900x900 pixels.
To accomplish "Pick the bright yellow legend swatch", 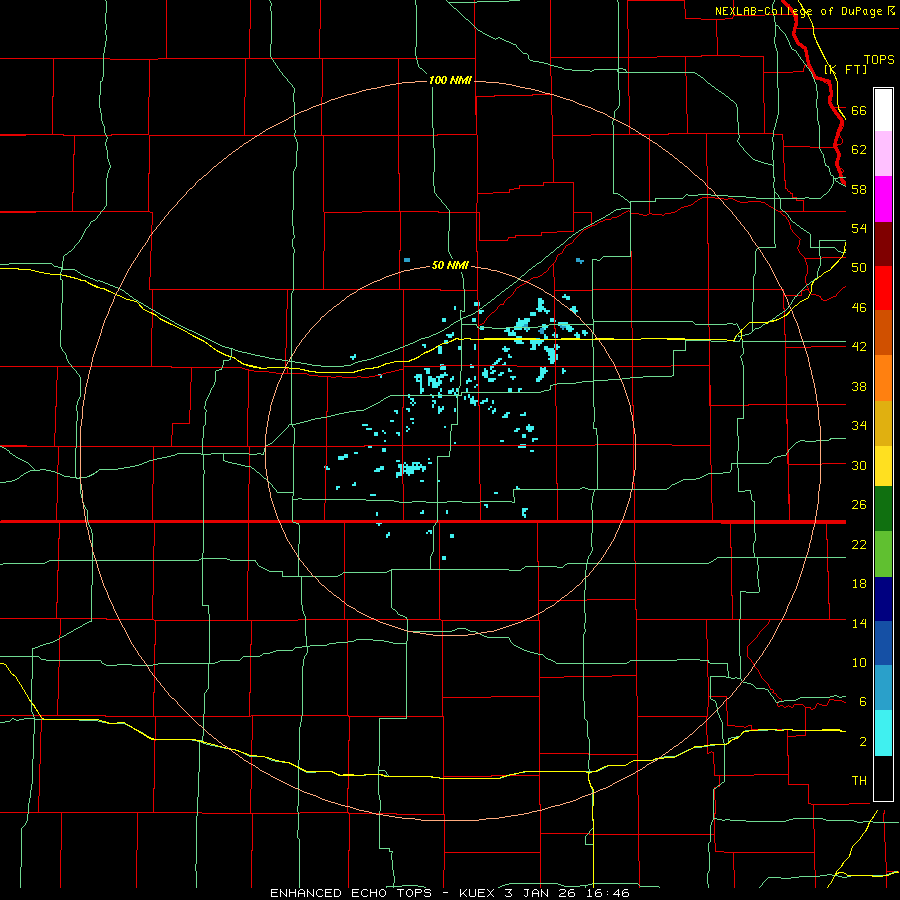I will [x=883, y=466].
